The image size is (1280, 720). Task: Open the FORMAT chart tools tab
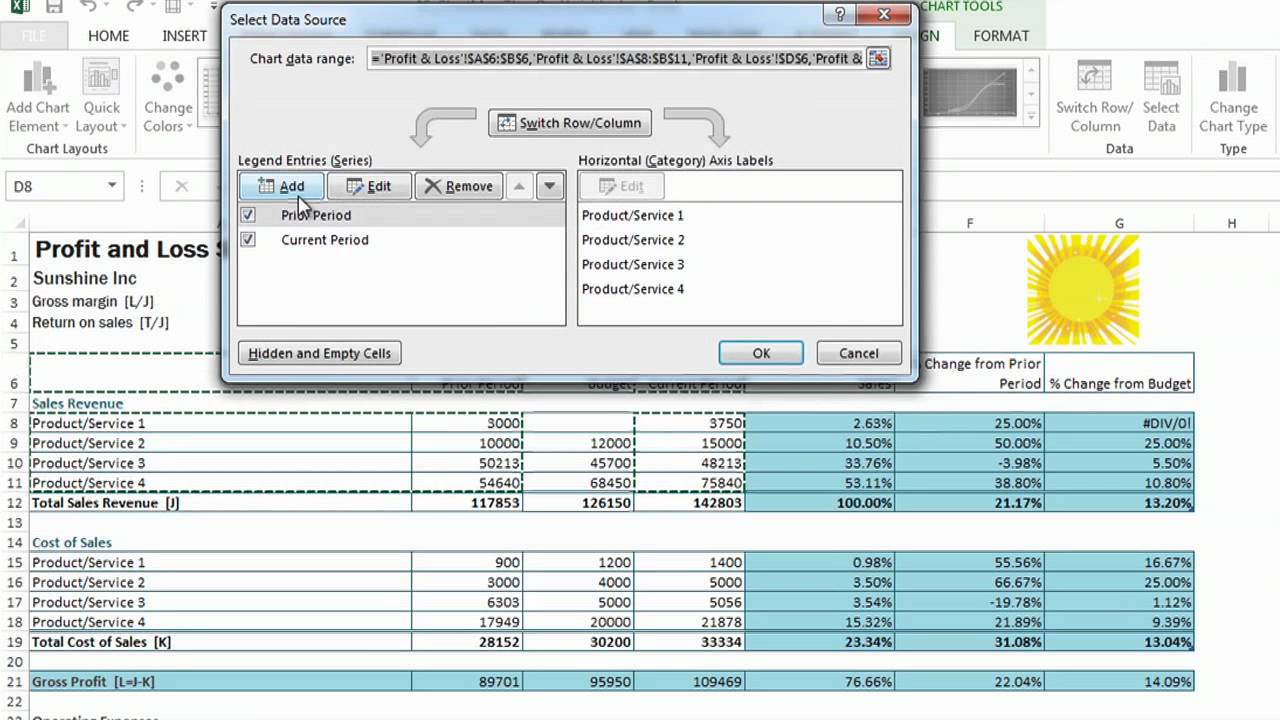1001,36
